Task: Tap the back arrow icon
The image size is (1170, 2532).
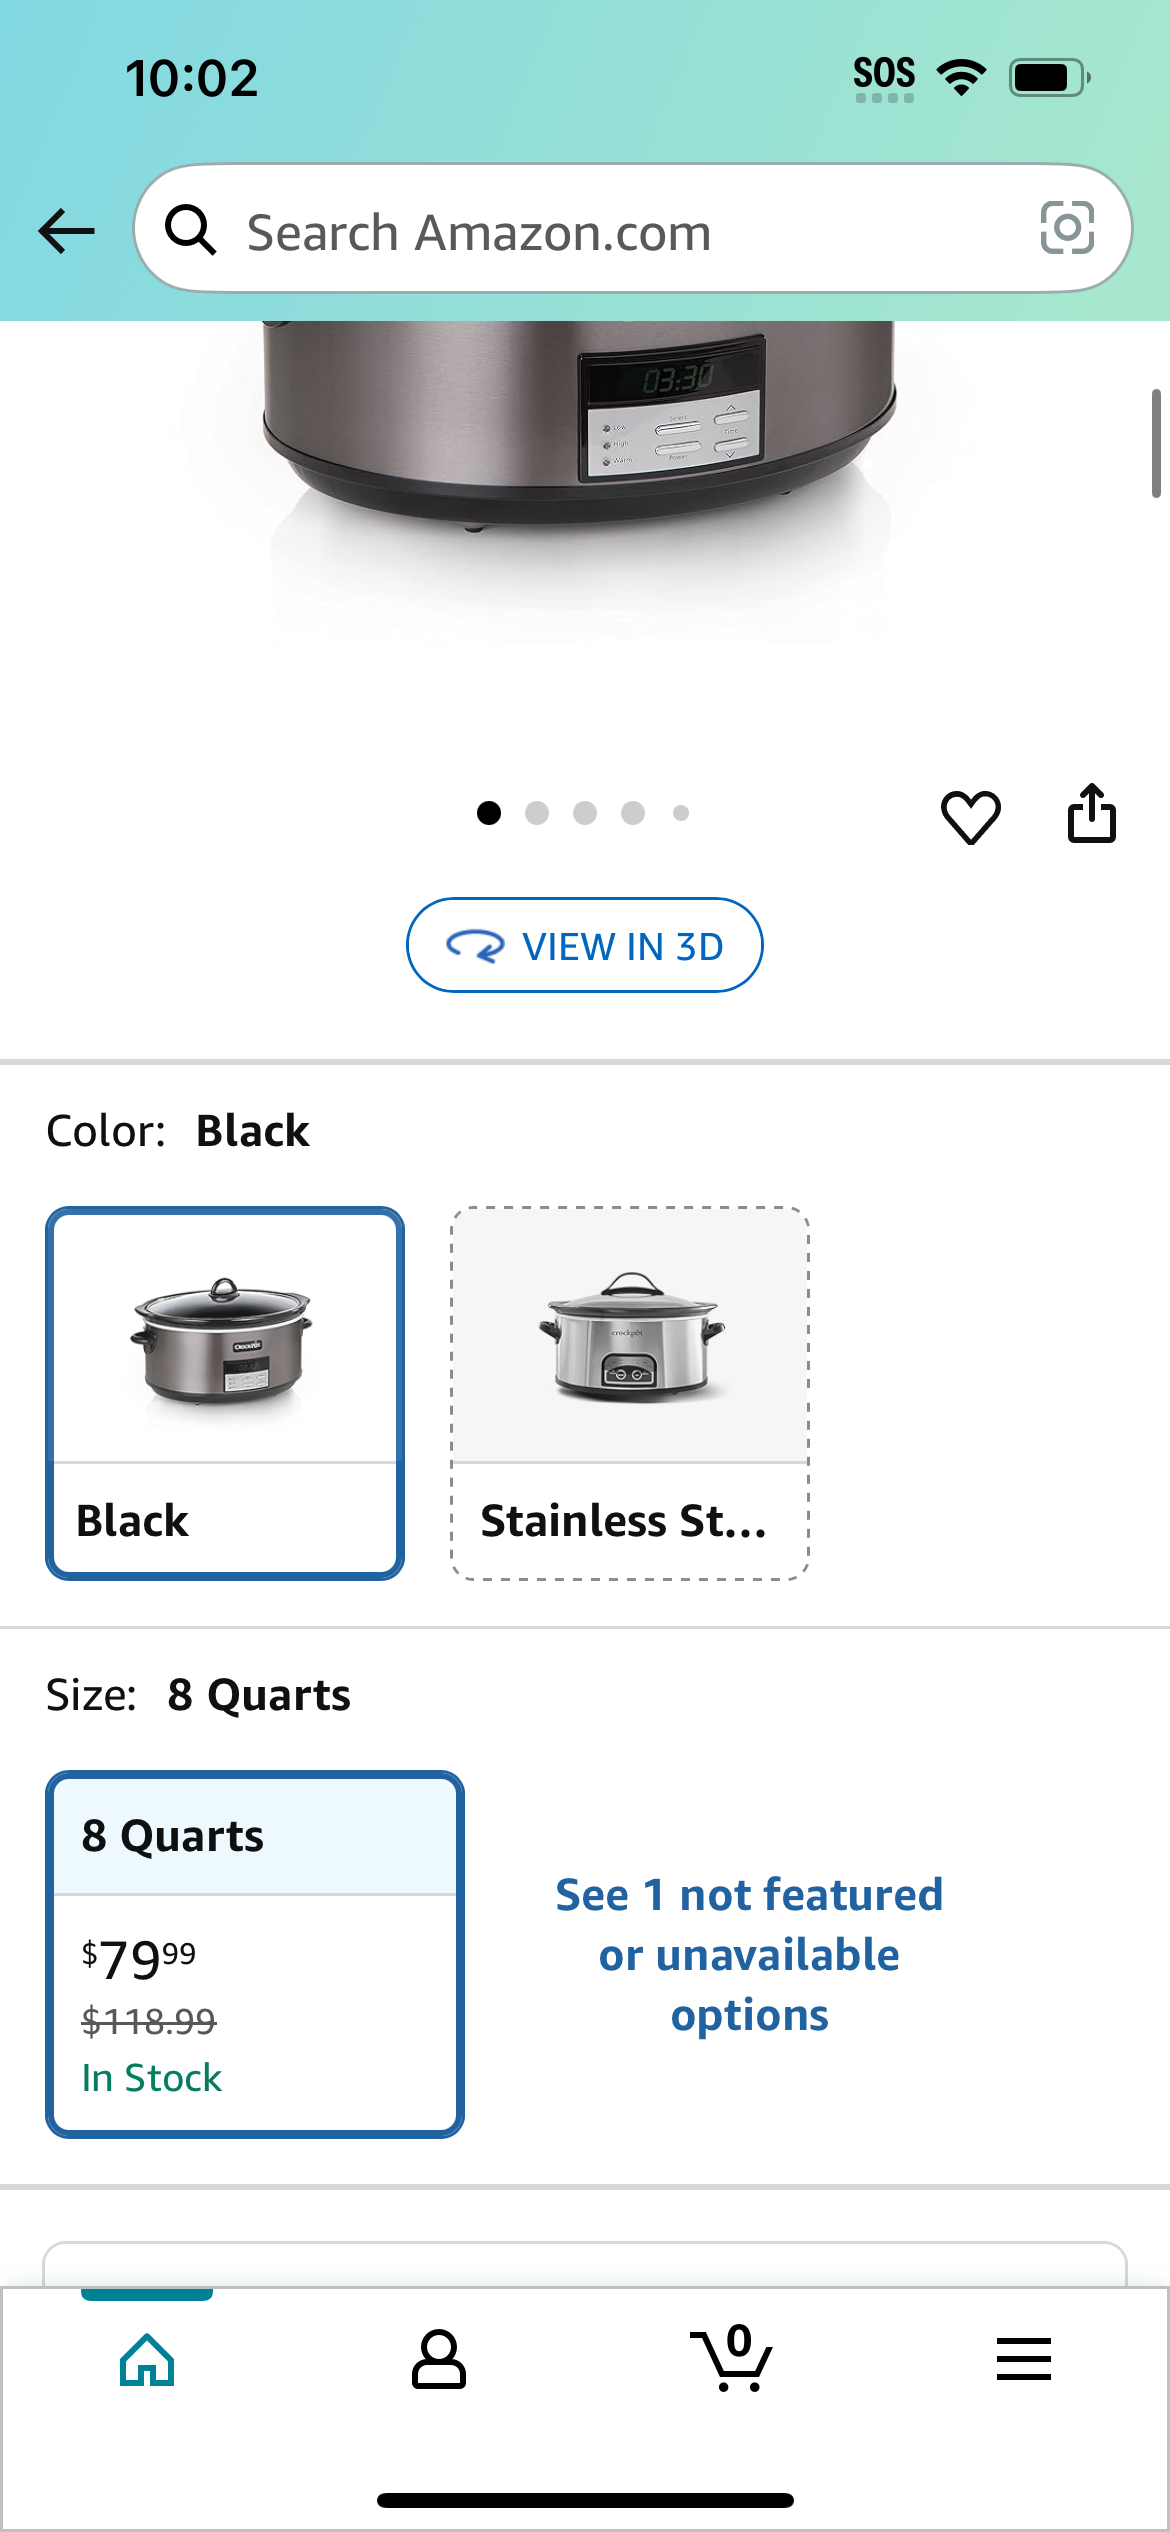Action: (66, 231)
